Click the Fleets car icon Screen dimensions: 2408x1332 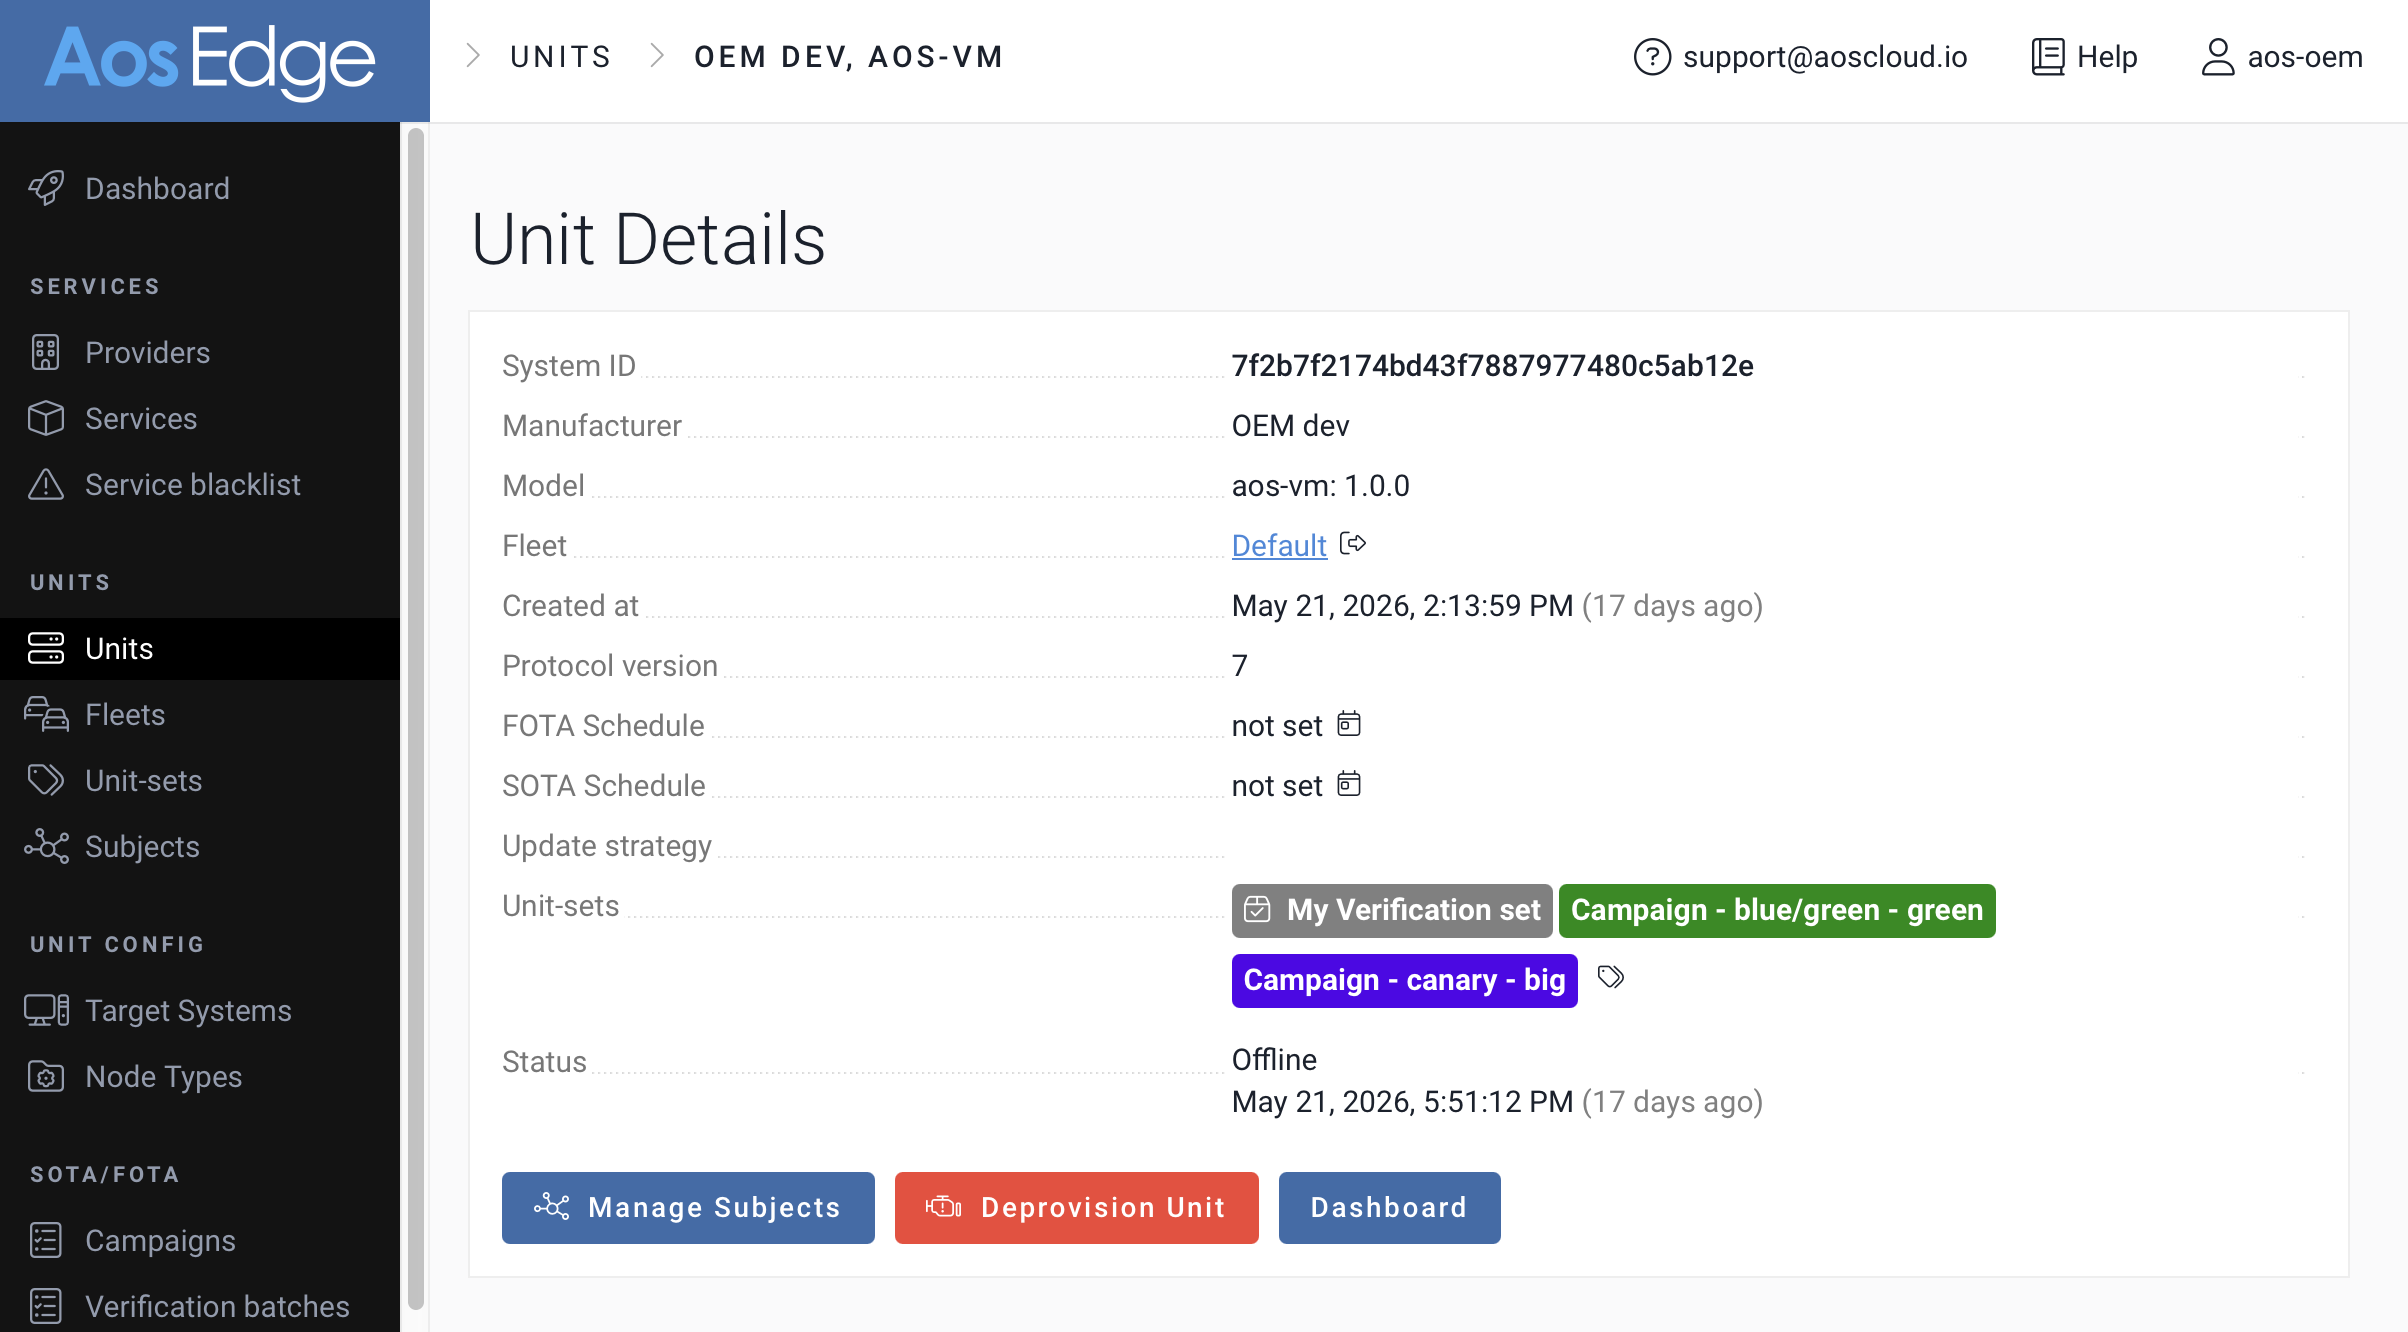point(46,714)
